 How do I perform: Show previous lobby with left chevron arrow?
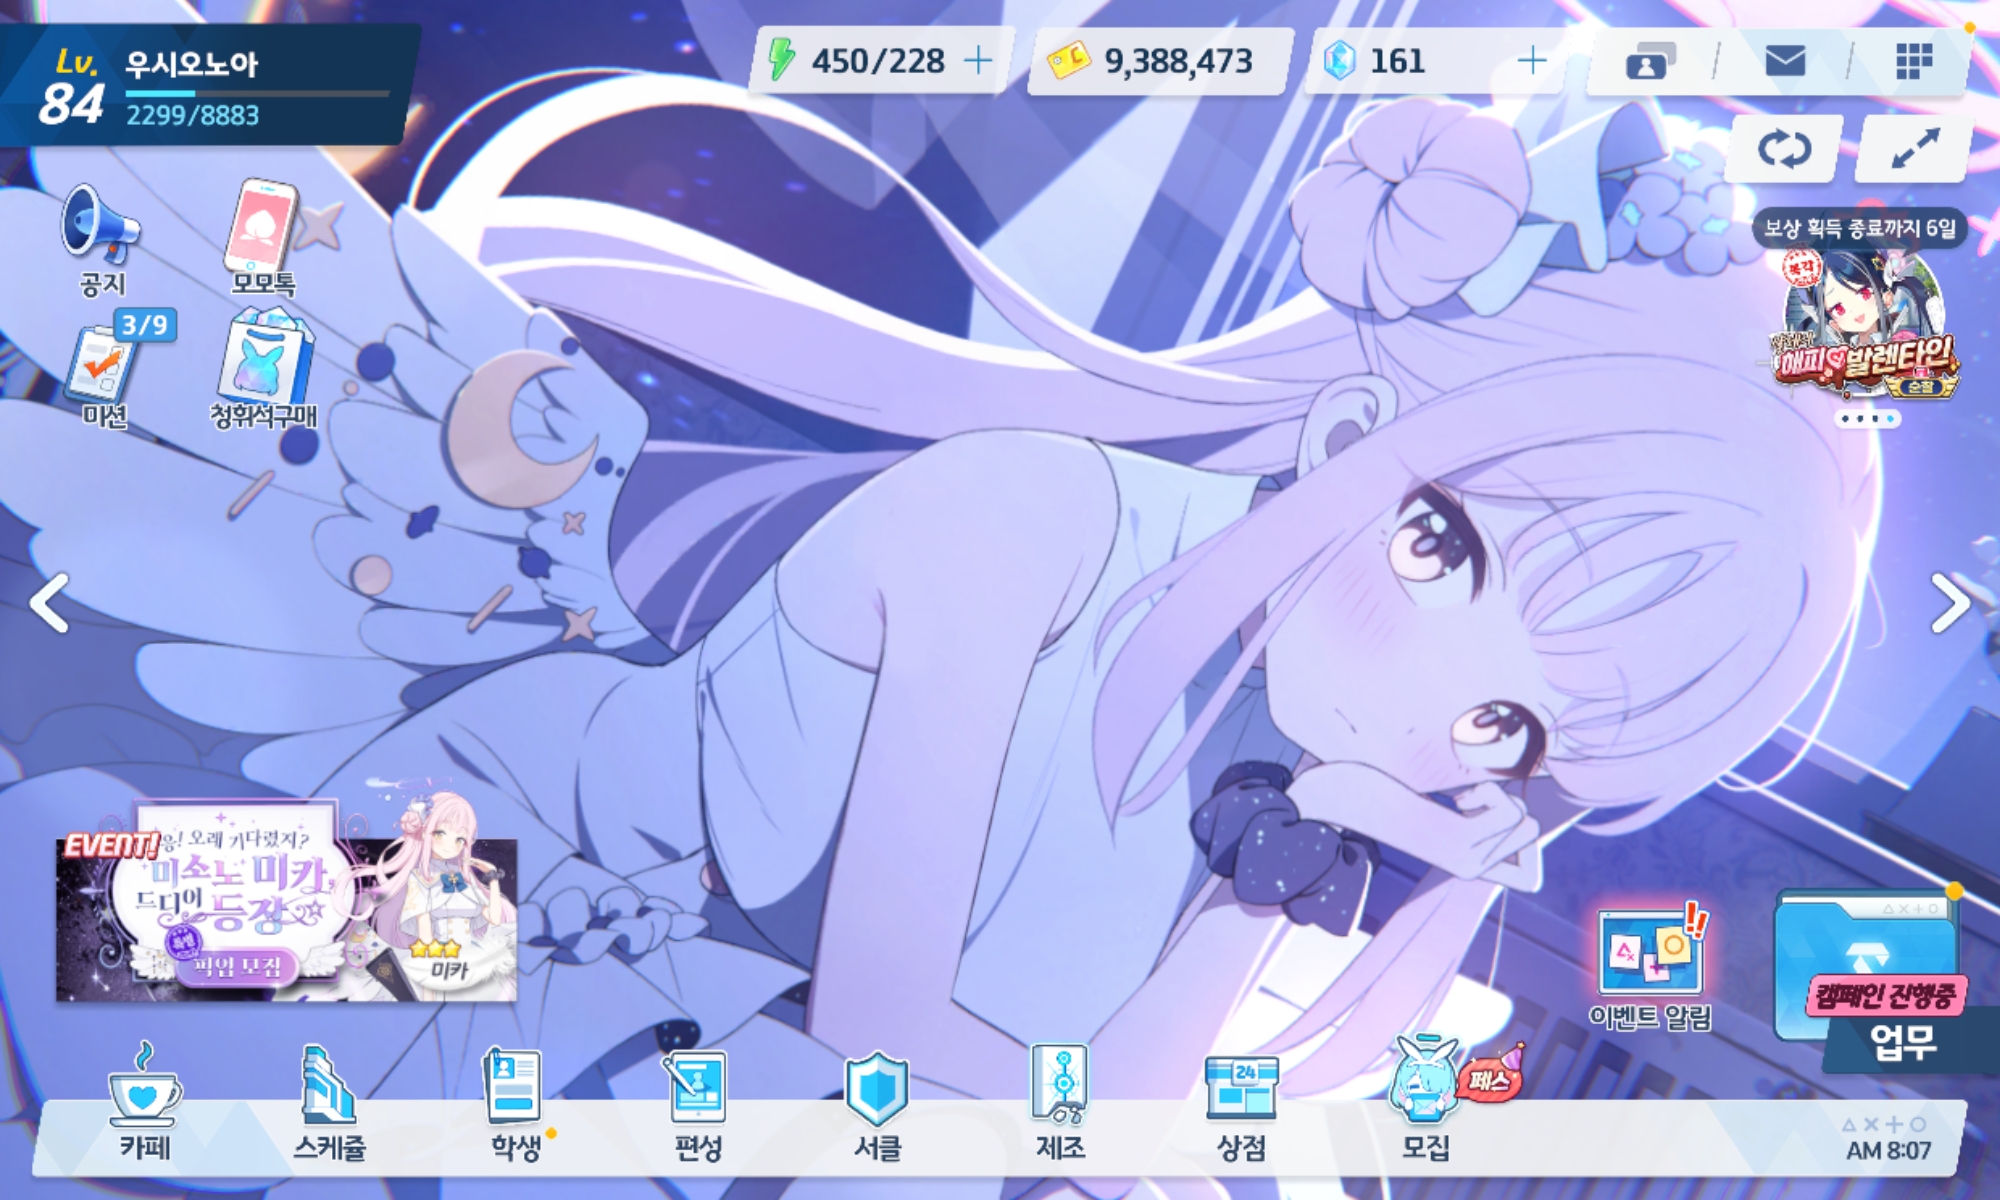50,603
